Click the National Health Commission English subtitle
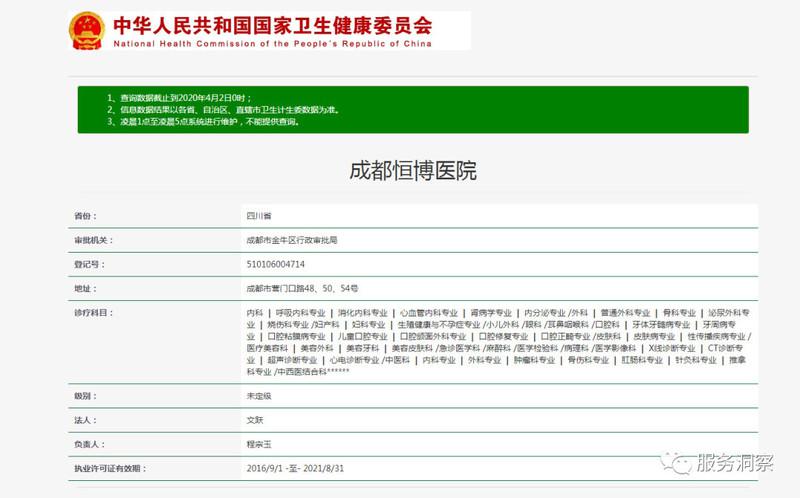Viewport: 800px width, 498px height. coord(272,44)
